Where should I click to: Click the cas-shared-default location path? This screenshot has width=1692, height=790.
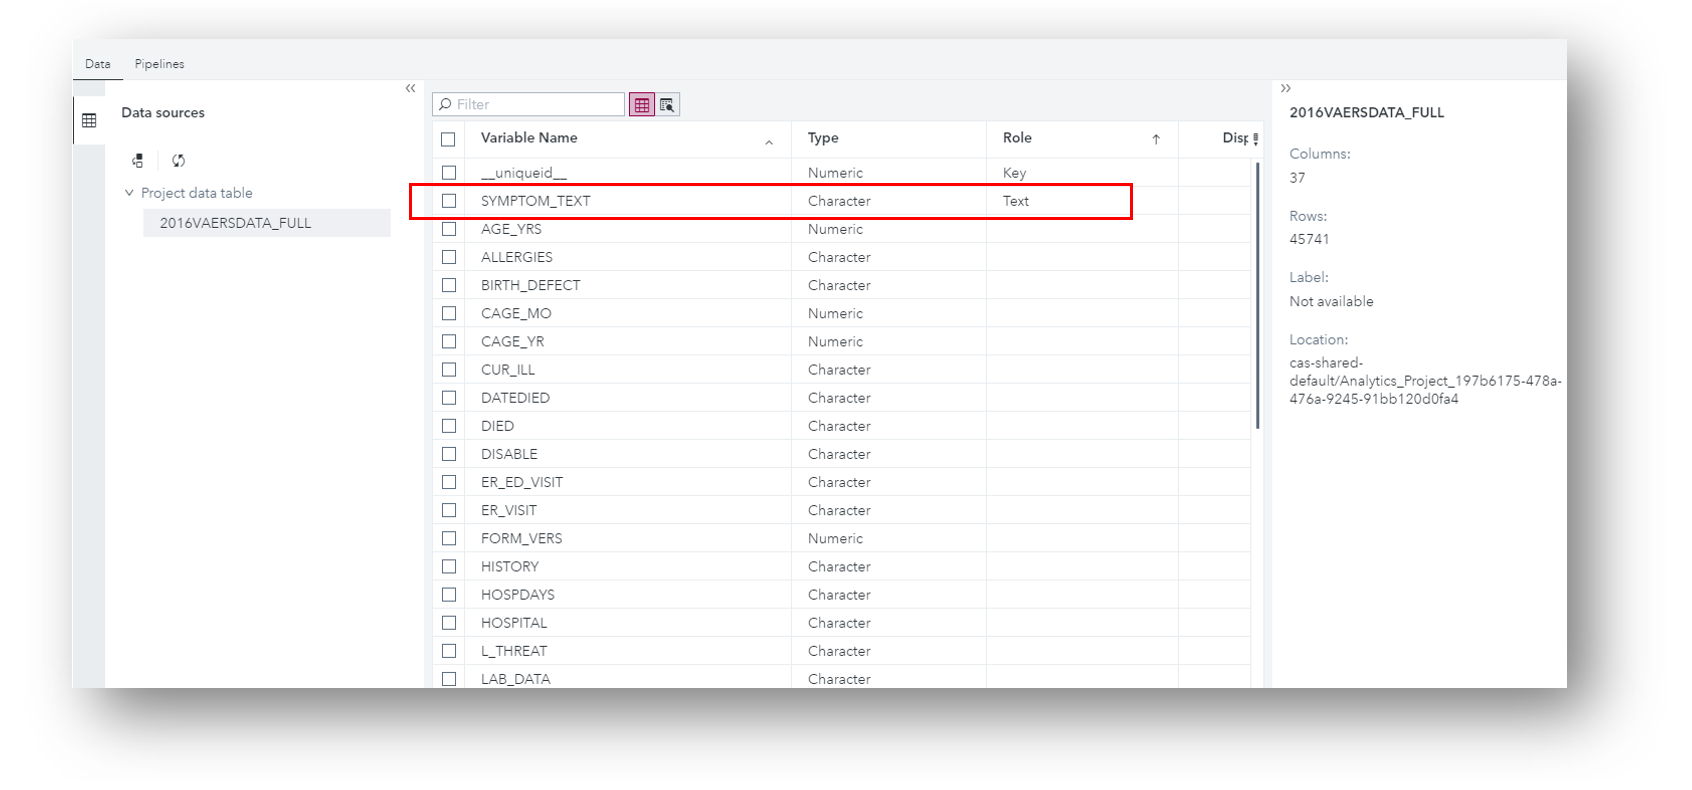[1425, 381]
